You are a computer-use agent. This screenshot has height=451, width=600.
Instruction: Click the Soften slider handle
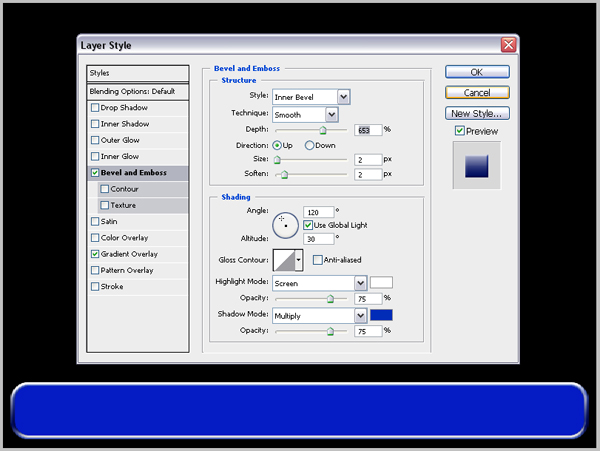(x=284, y=174)
